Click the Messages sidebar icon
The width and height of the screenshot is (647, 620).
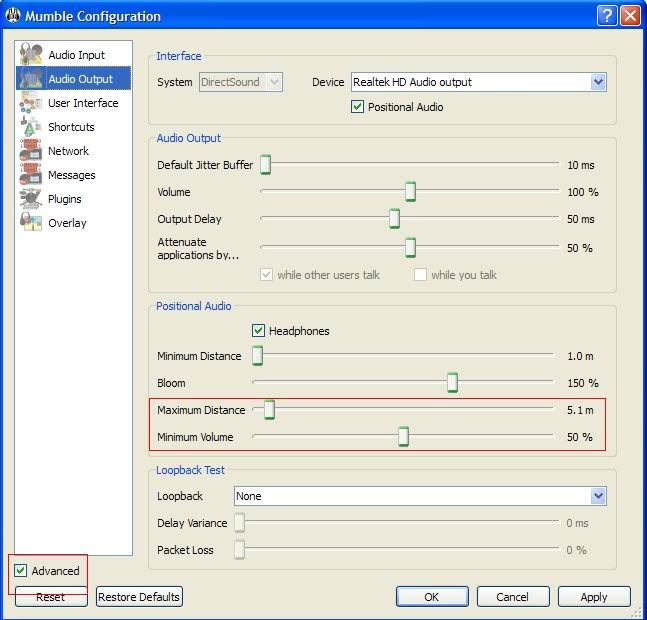coord(31,174)
